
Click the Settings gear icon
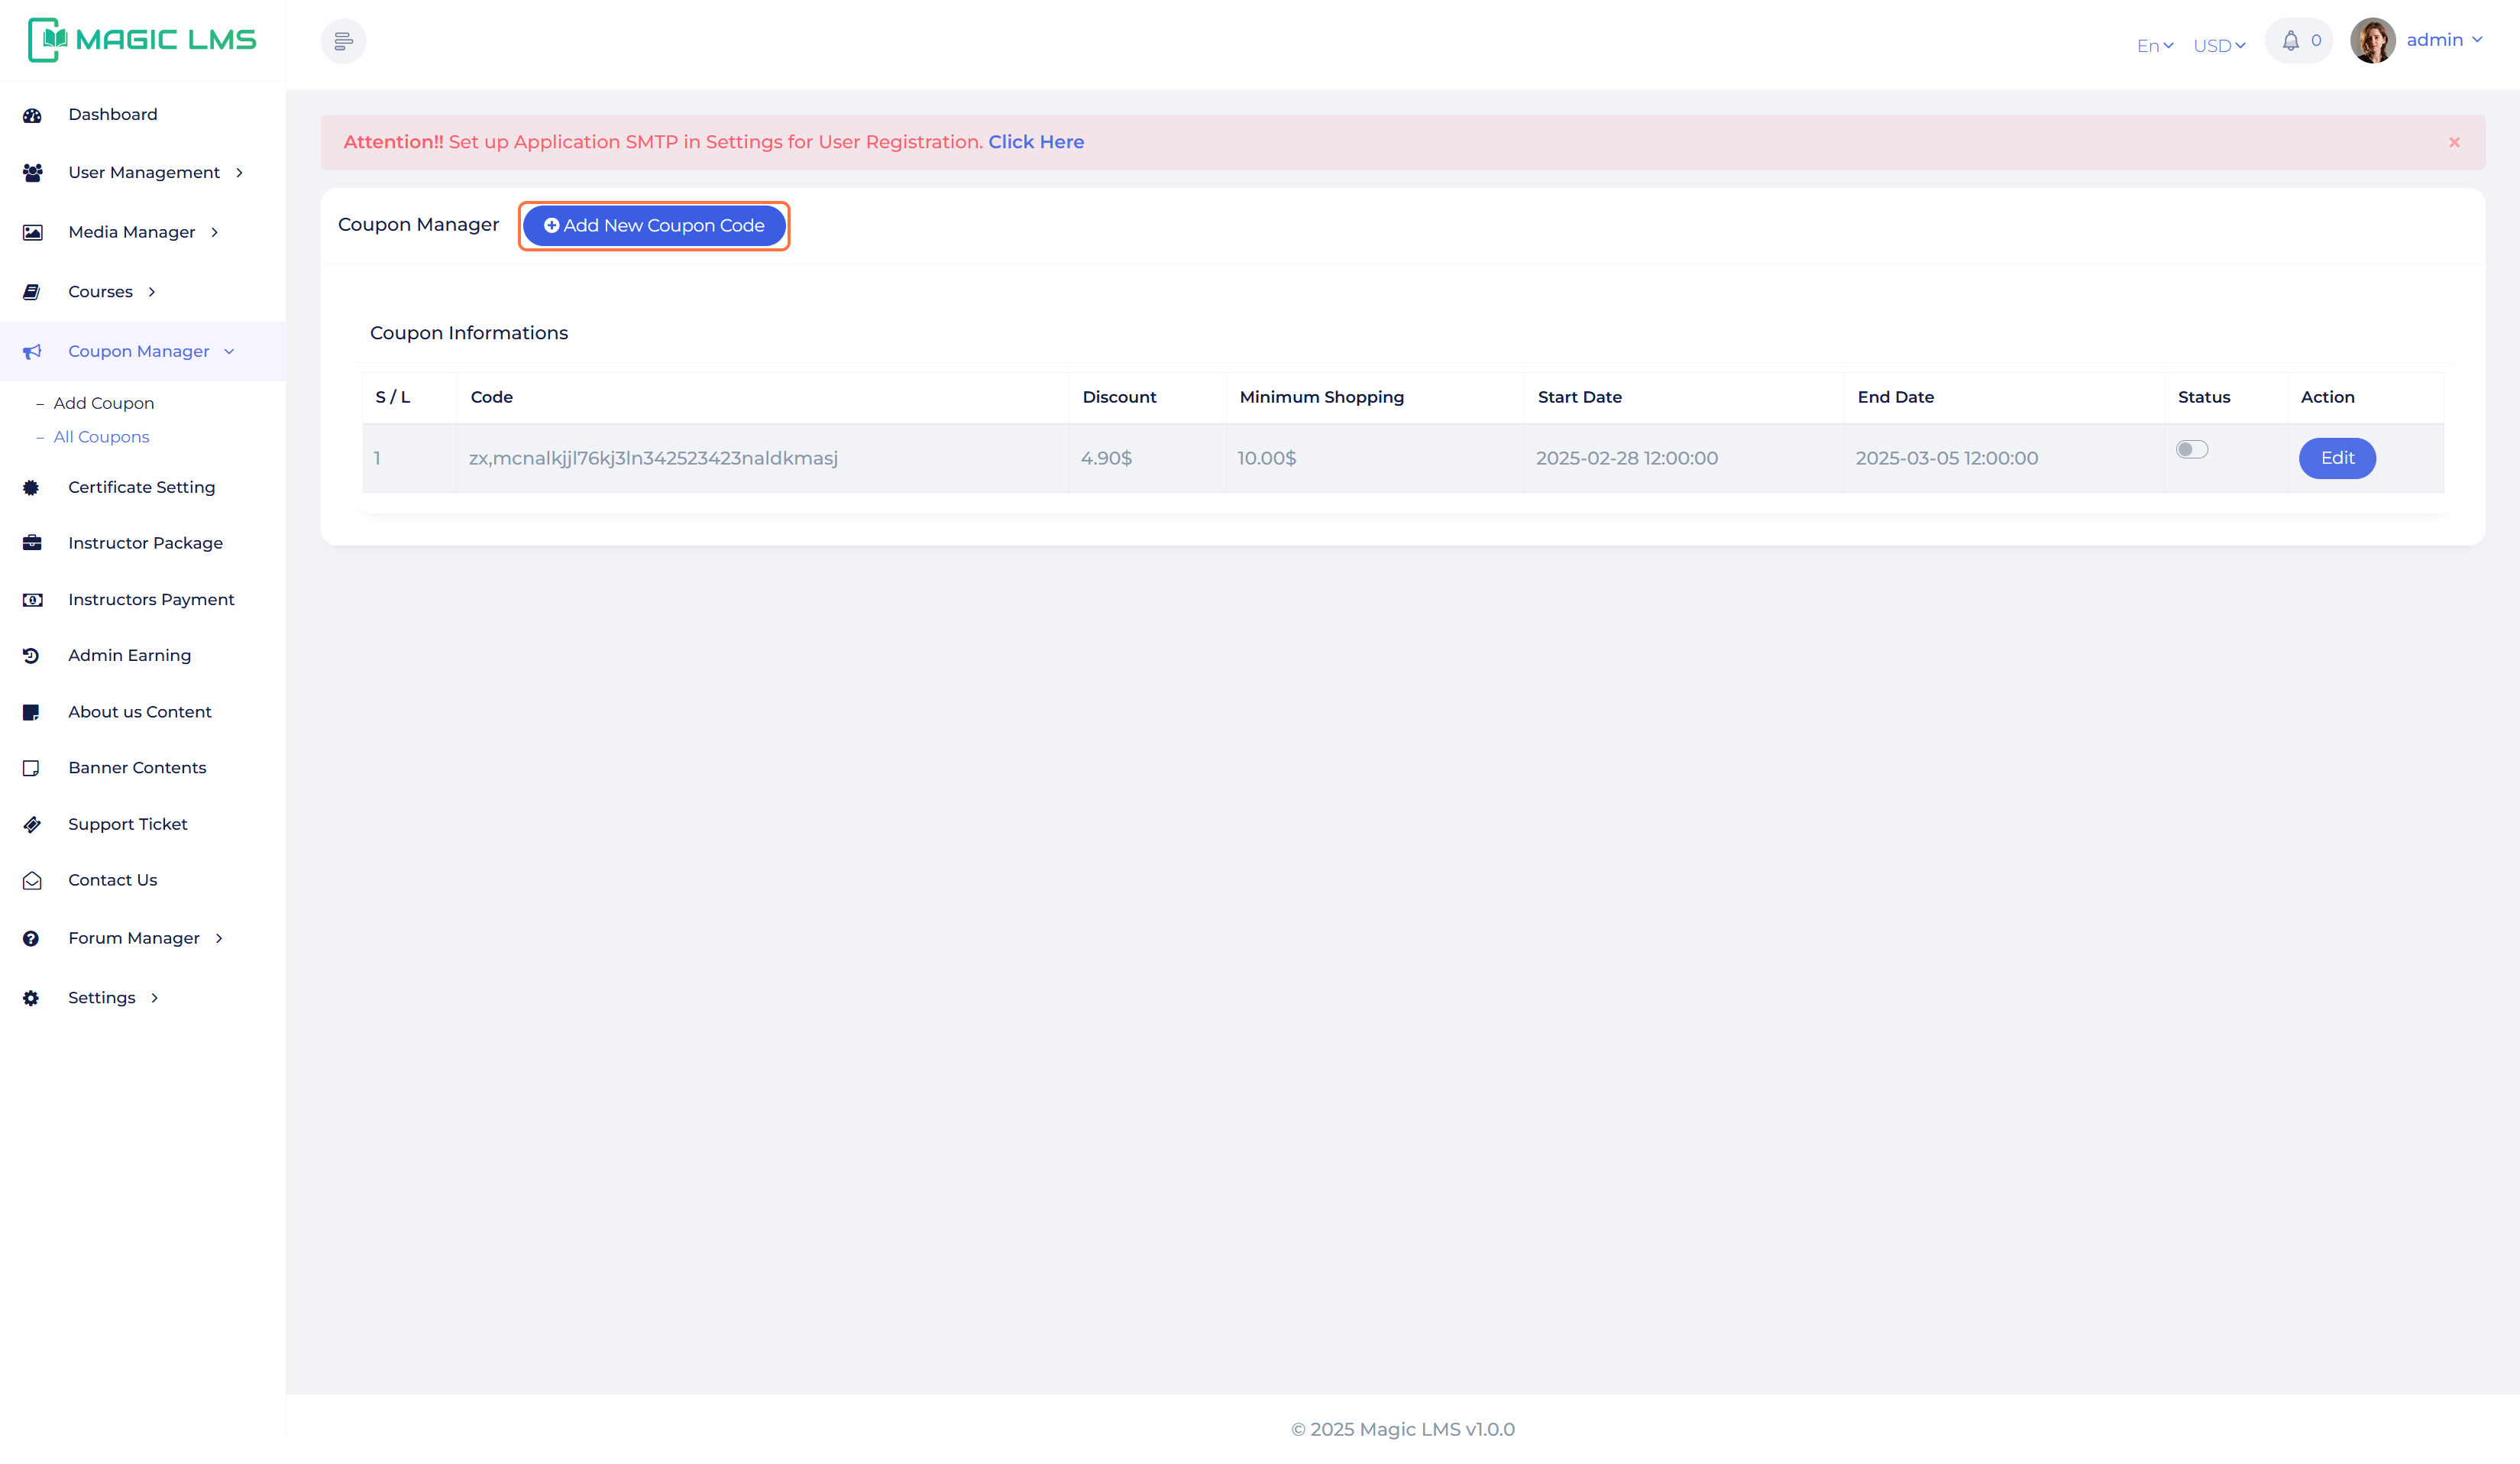tap(31, 998)
